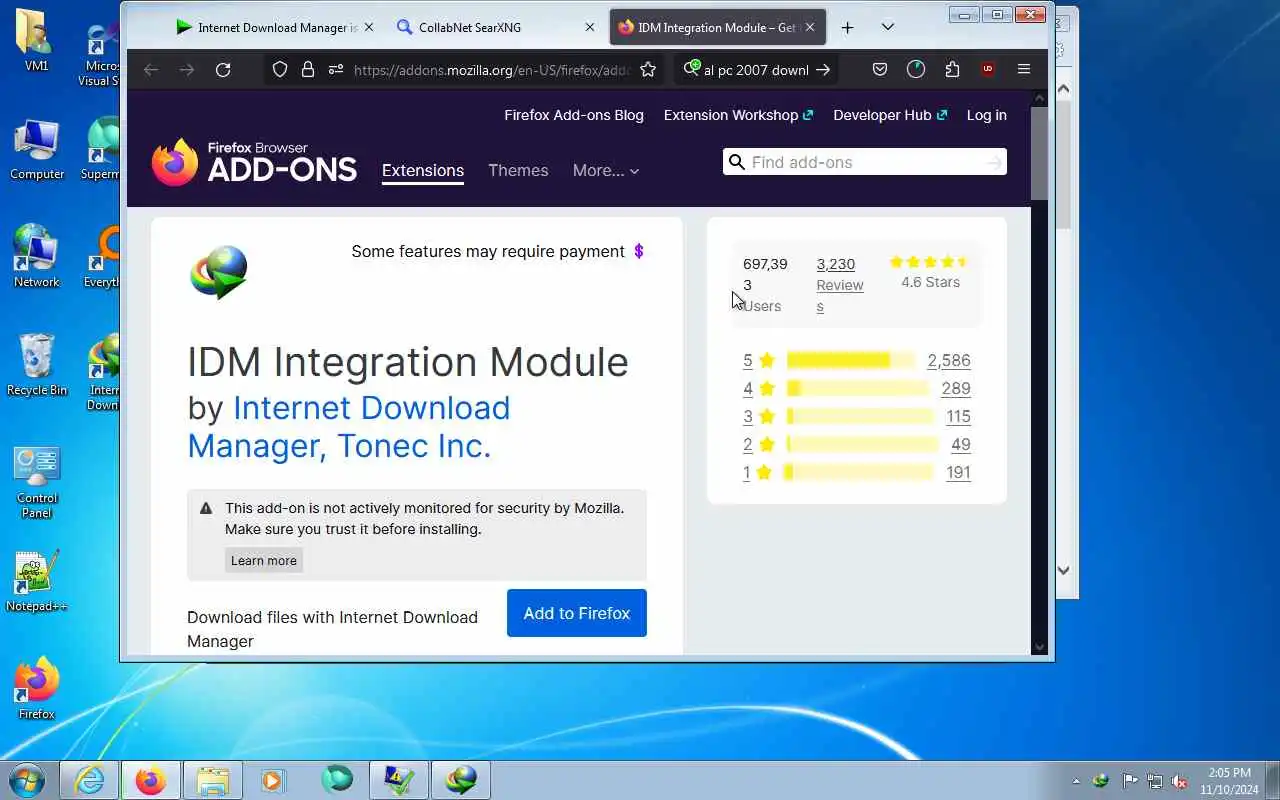Open site permissions icon in address bar

tap(335, 69)
